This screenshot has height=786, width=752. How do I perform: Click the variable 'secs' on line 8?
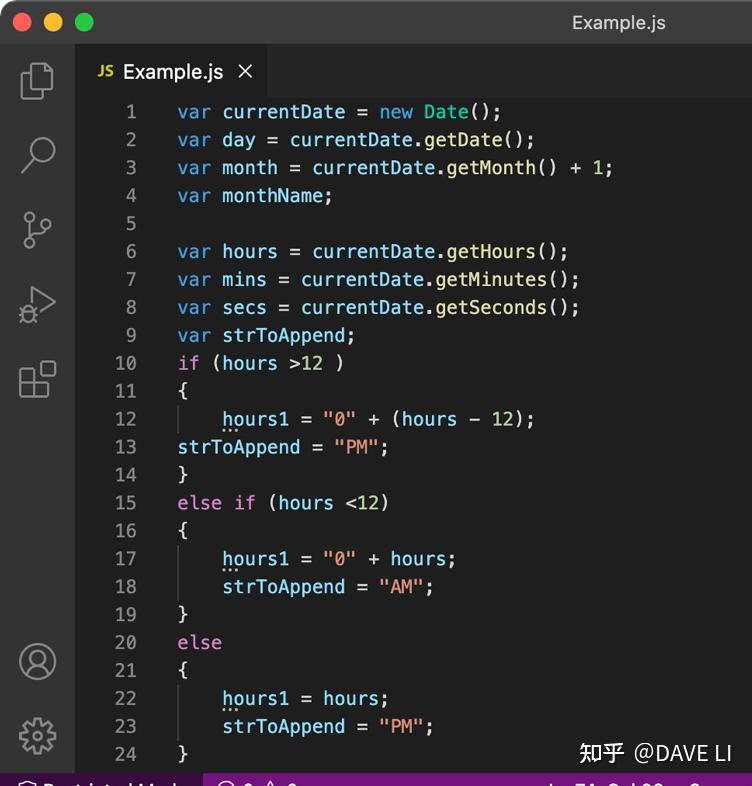tap(244, 307)
